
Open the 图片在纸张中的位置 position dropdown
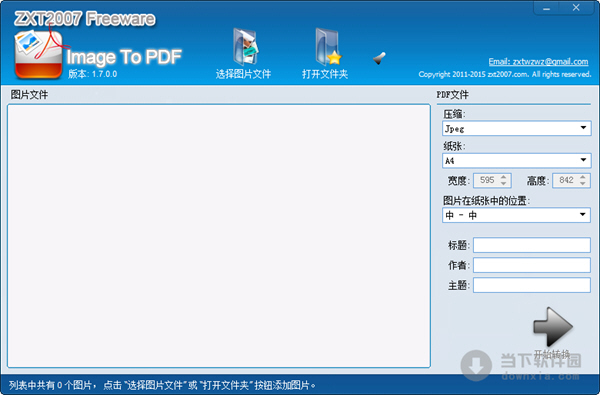click(516, 215)
